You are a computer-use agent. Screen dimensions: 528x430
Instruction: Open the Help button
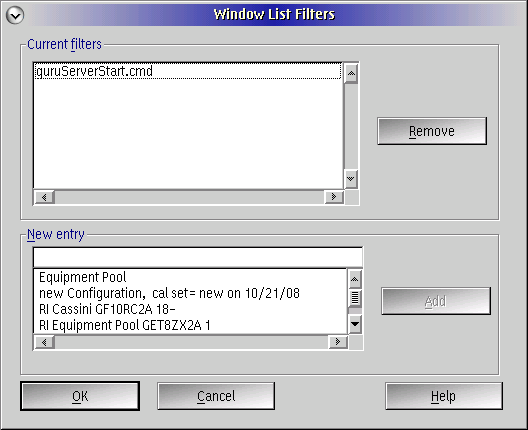click(444, 396)
